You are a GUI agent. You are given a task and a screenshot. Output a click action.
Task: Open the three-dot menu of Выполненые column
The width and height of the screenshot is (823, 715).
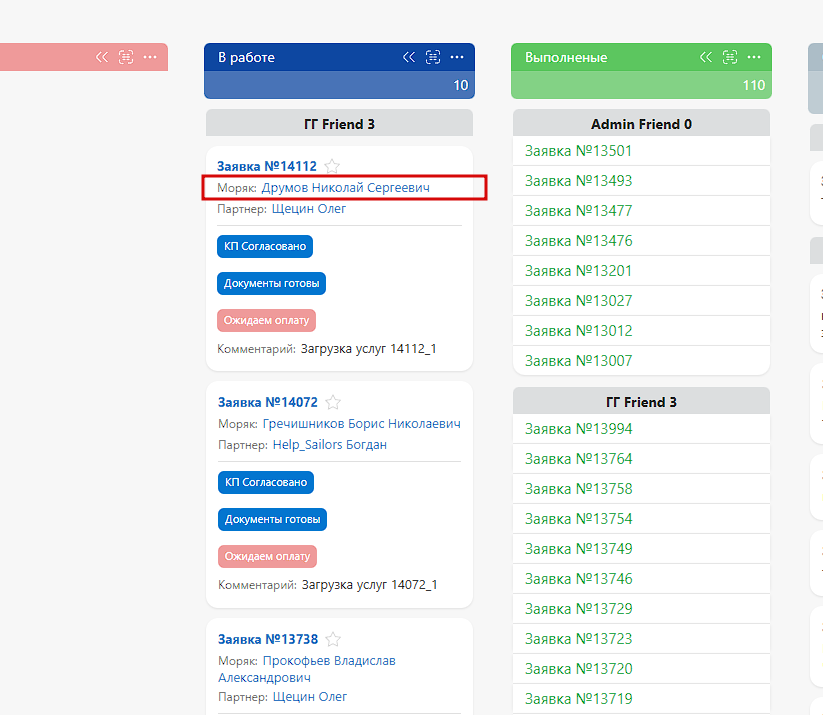tap(754, 57)
